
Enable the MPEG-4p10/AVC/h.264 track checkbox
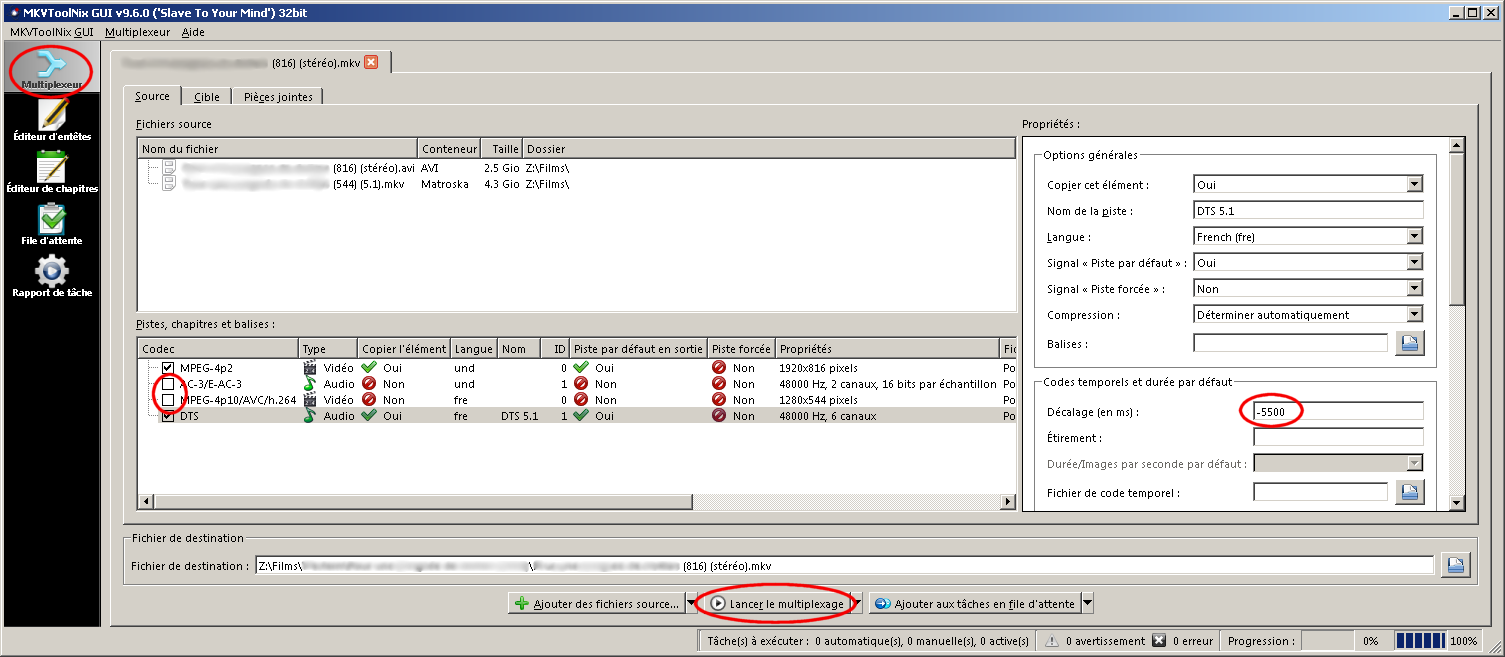(x=168, y=400)
